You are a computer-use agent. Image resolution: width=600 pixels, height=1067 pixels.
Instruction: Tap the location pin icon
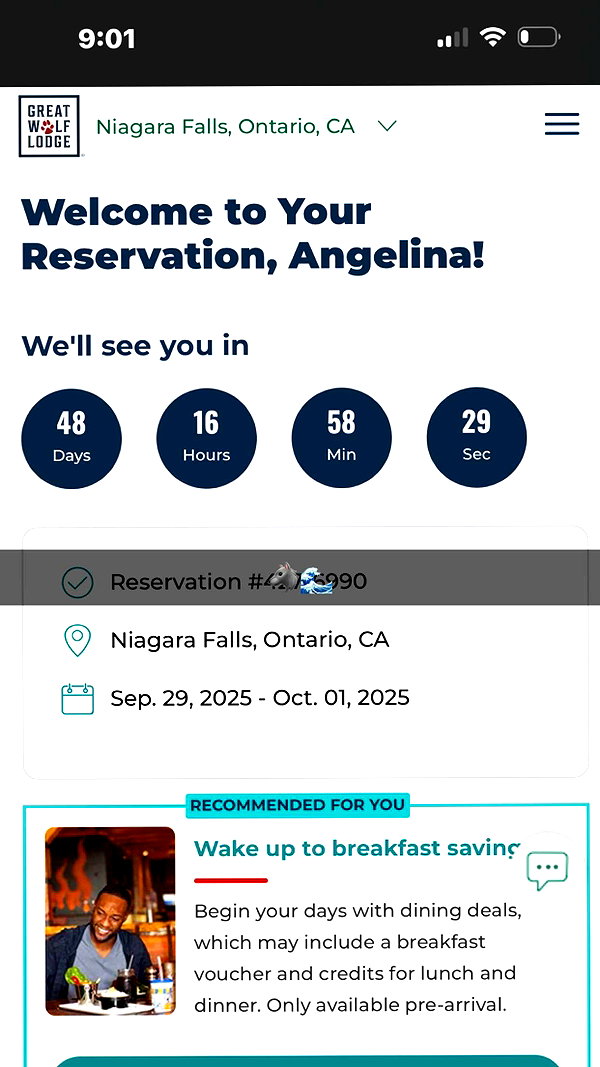click(78, 640)
